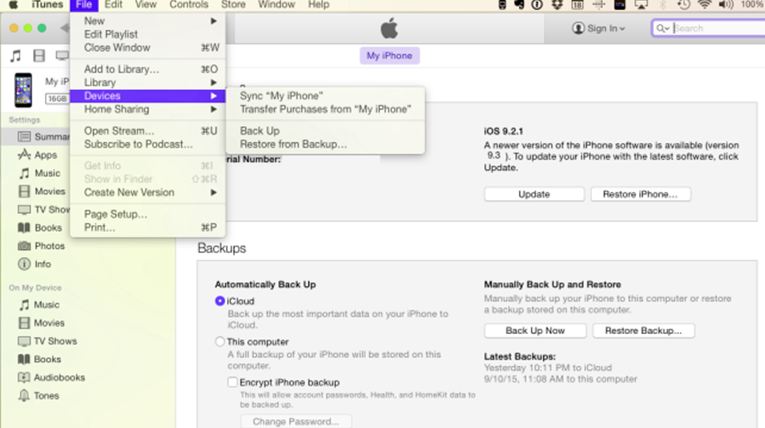Image resolution: width=765 pixels, height=428 pixels.
Task: Open the Controls menu
Action: pos(189,5)
